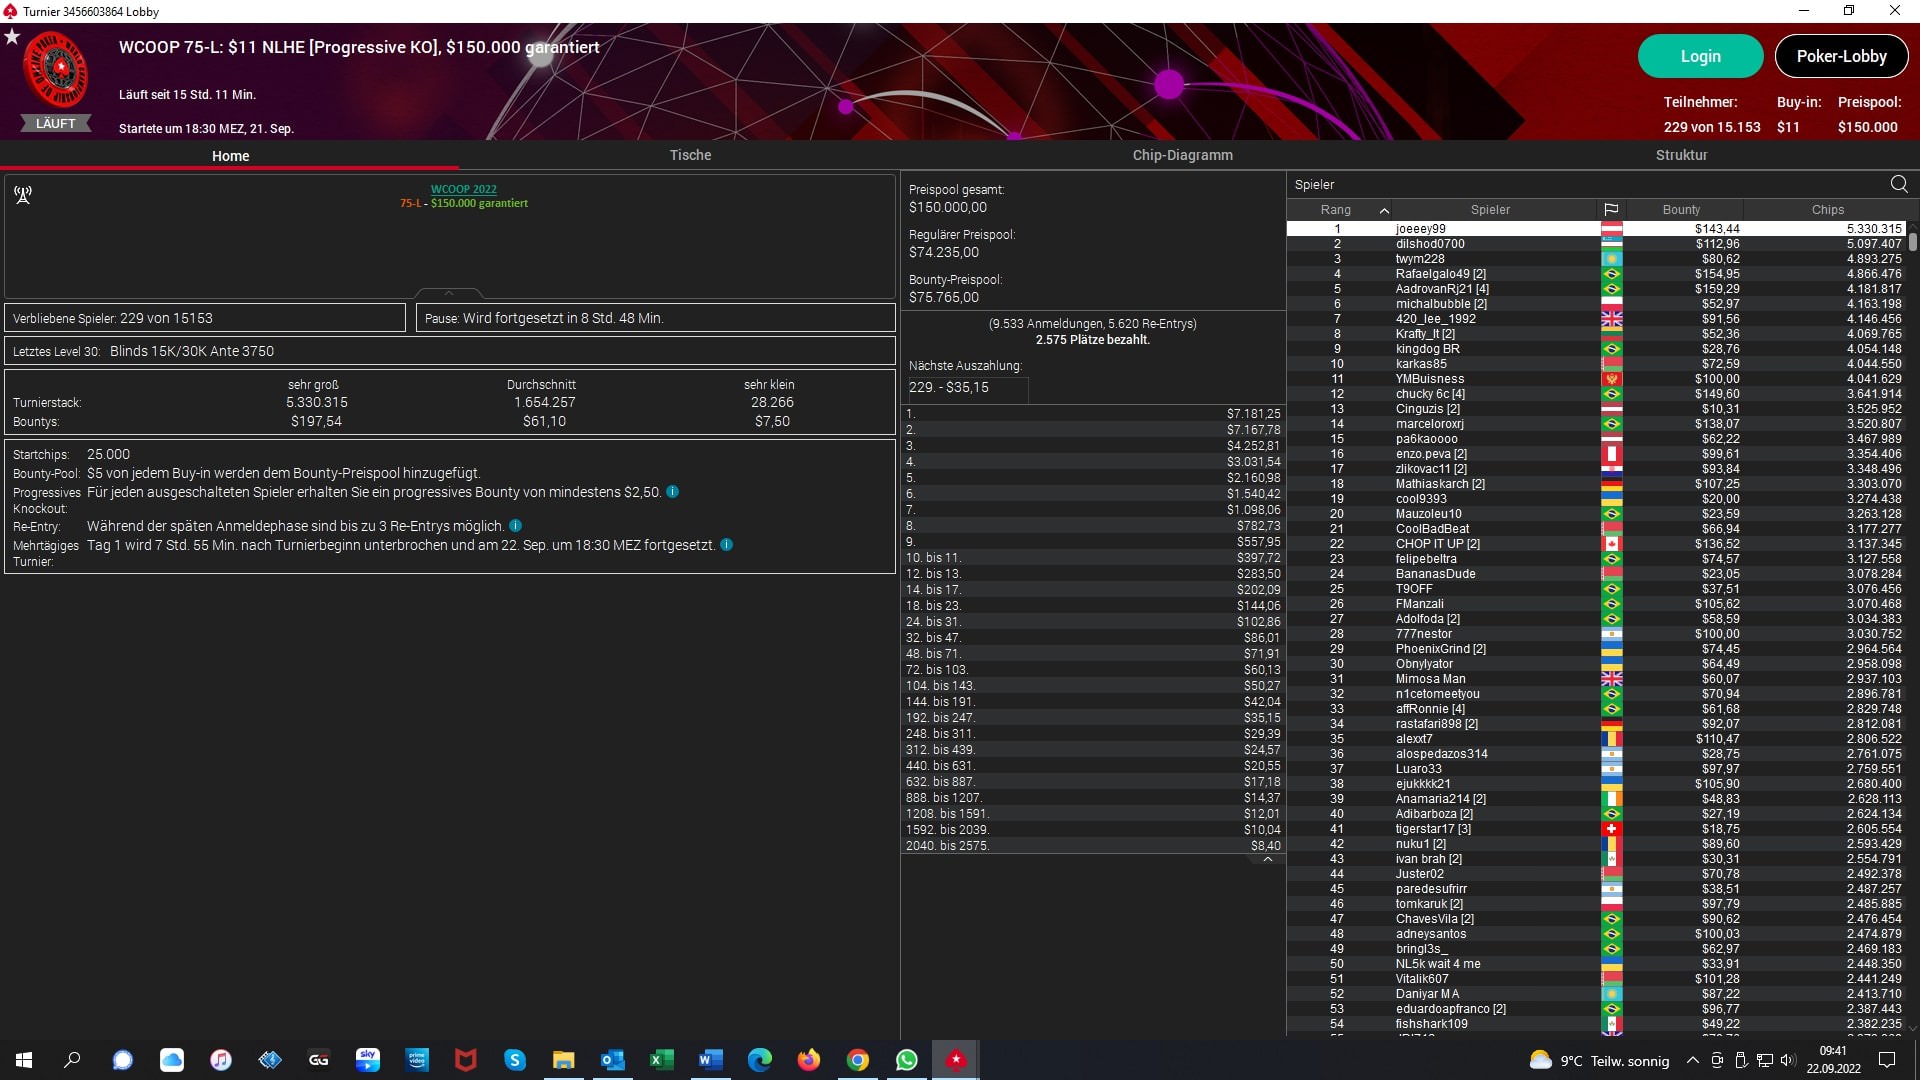Image resolution: width=1920 pixels, height=1080 pixels.
Task: Open Firefox from taskbar
Action: [809, 1060]
